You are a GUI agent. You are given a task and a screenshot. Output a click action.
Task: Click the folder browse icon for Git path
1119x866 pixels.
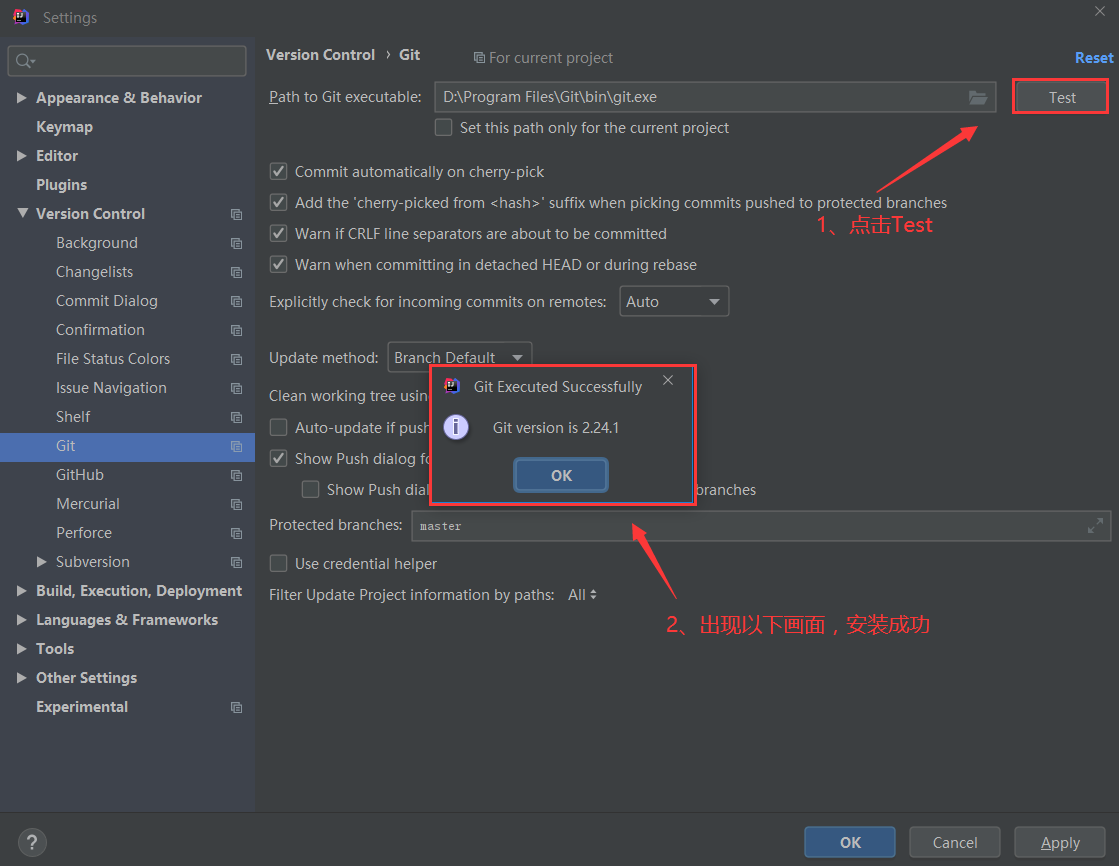pyautogui.click(x=978, y=97)
